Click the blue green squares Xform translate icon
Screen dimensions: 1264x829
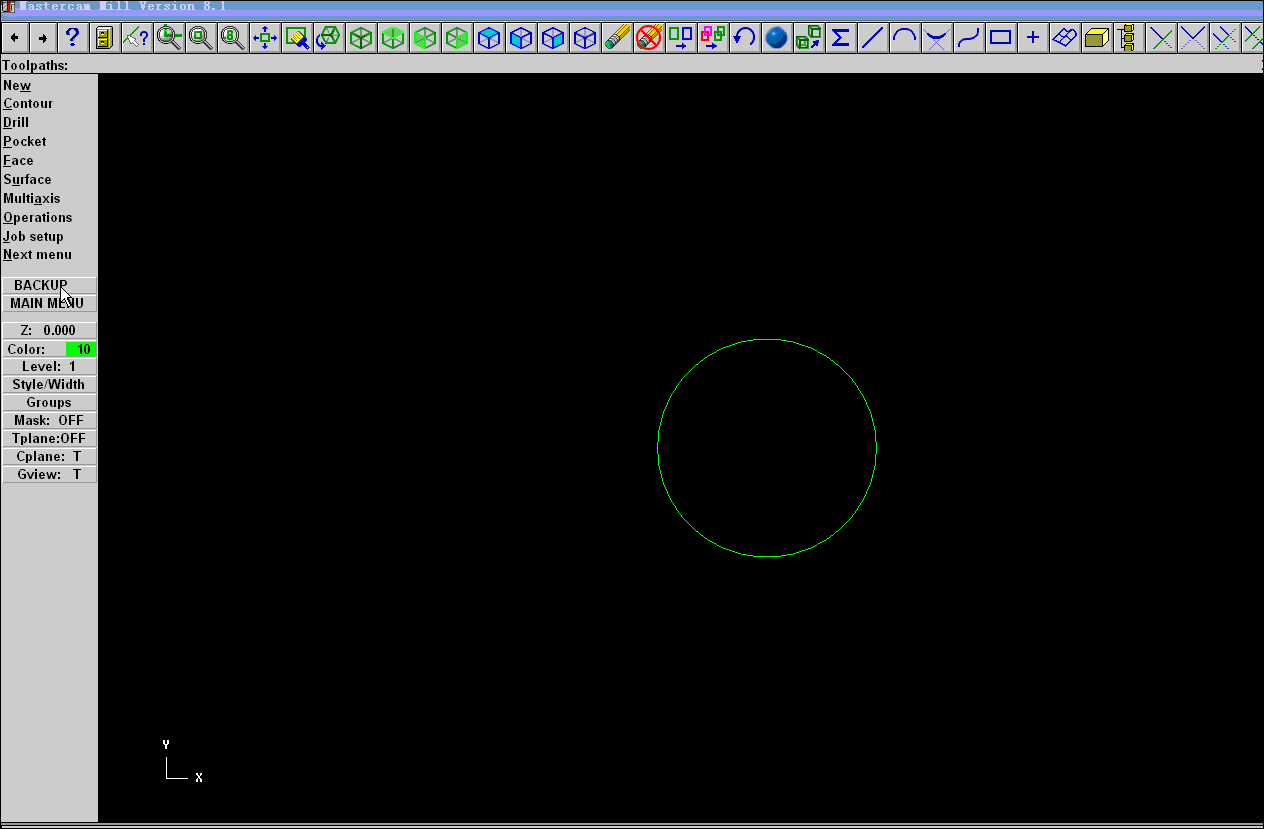(x=680, y=38)
